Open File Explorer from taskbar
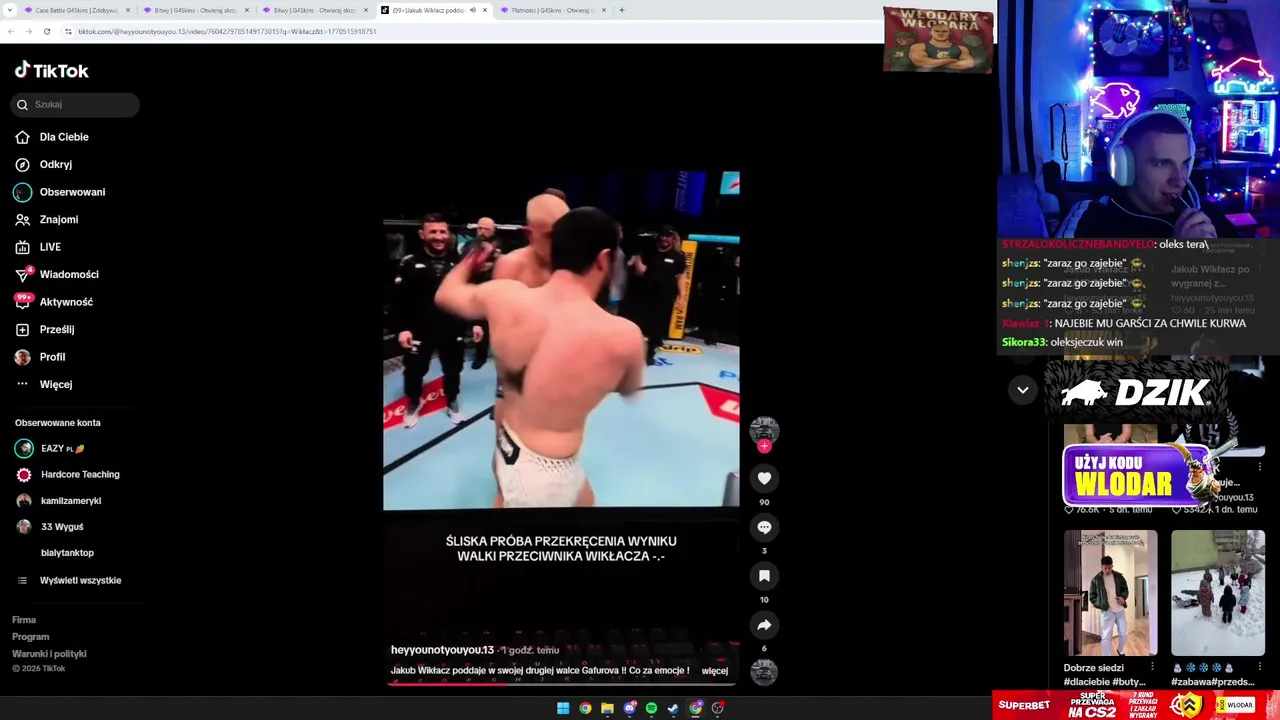The height and width of the screenshot is (720, 1280). click(x=607, y=708)
